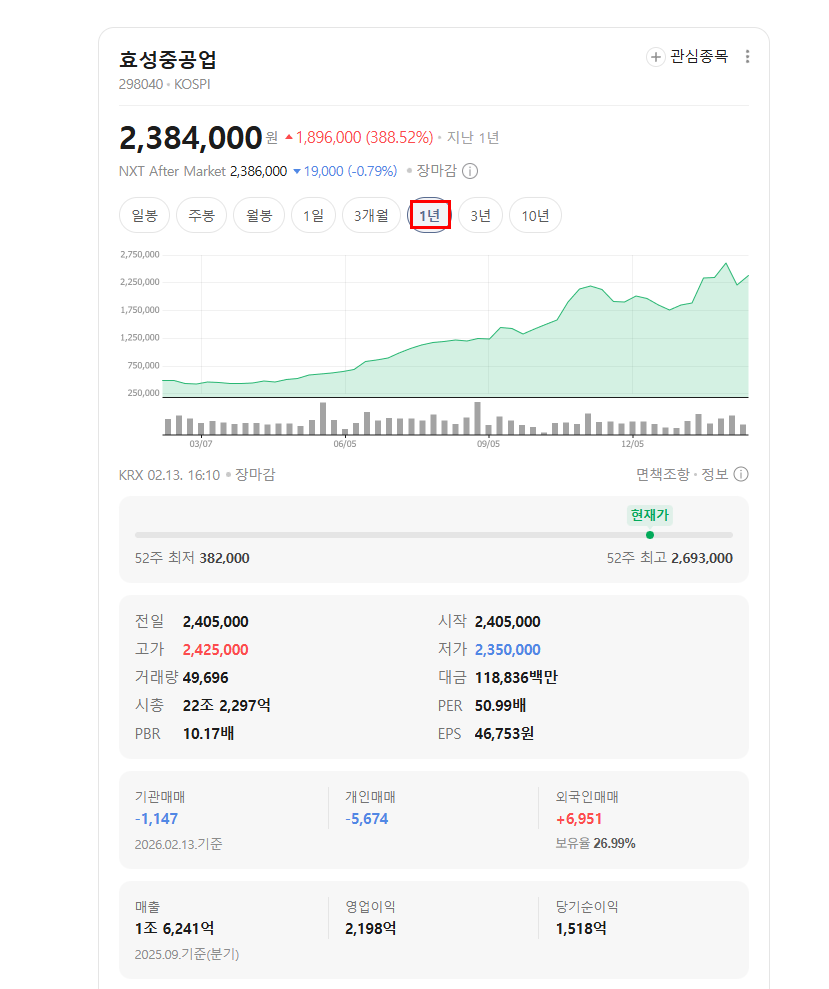Click the PBR 10.17배 value

pyautogui.click(x=209, y=734)
